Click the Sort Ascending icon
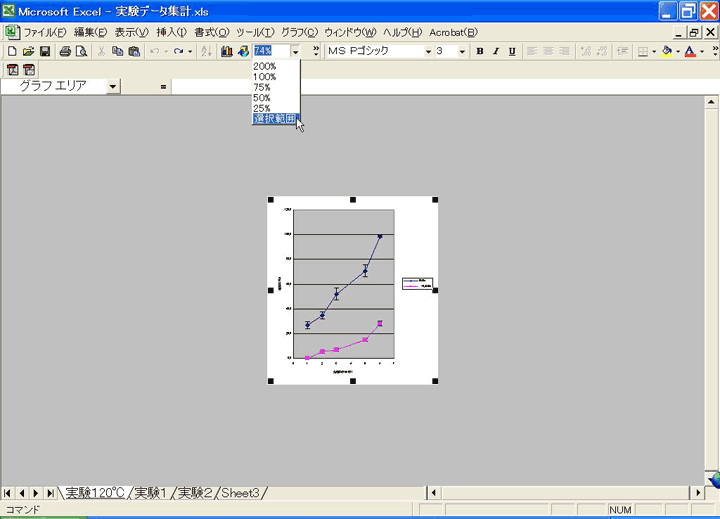 pos(207,51)
